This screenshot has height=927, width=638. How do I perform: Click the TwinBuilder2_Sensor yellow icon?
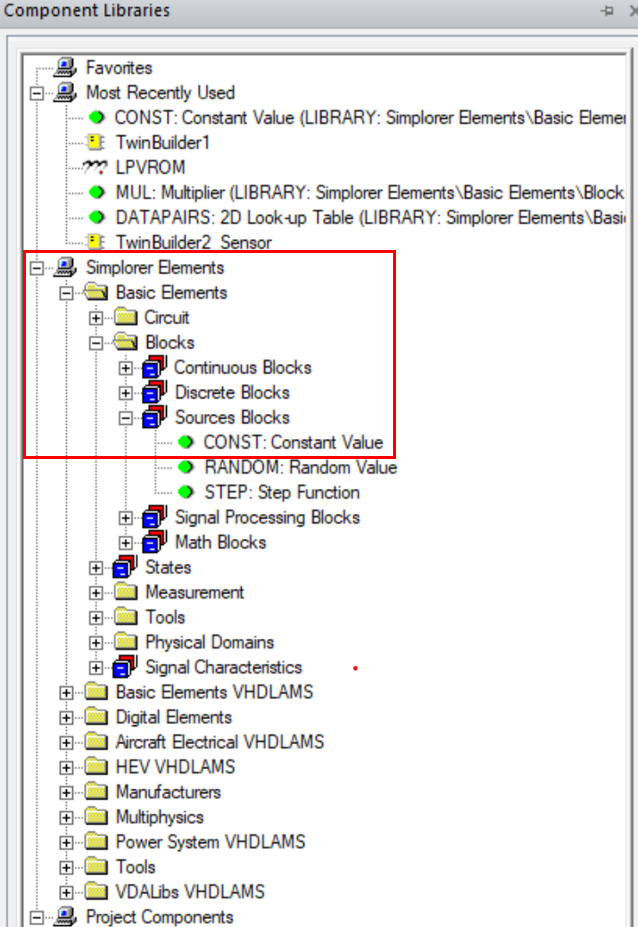pos(95,242)
